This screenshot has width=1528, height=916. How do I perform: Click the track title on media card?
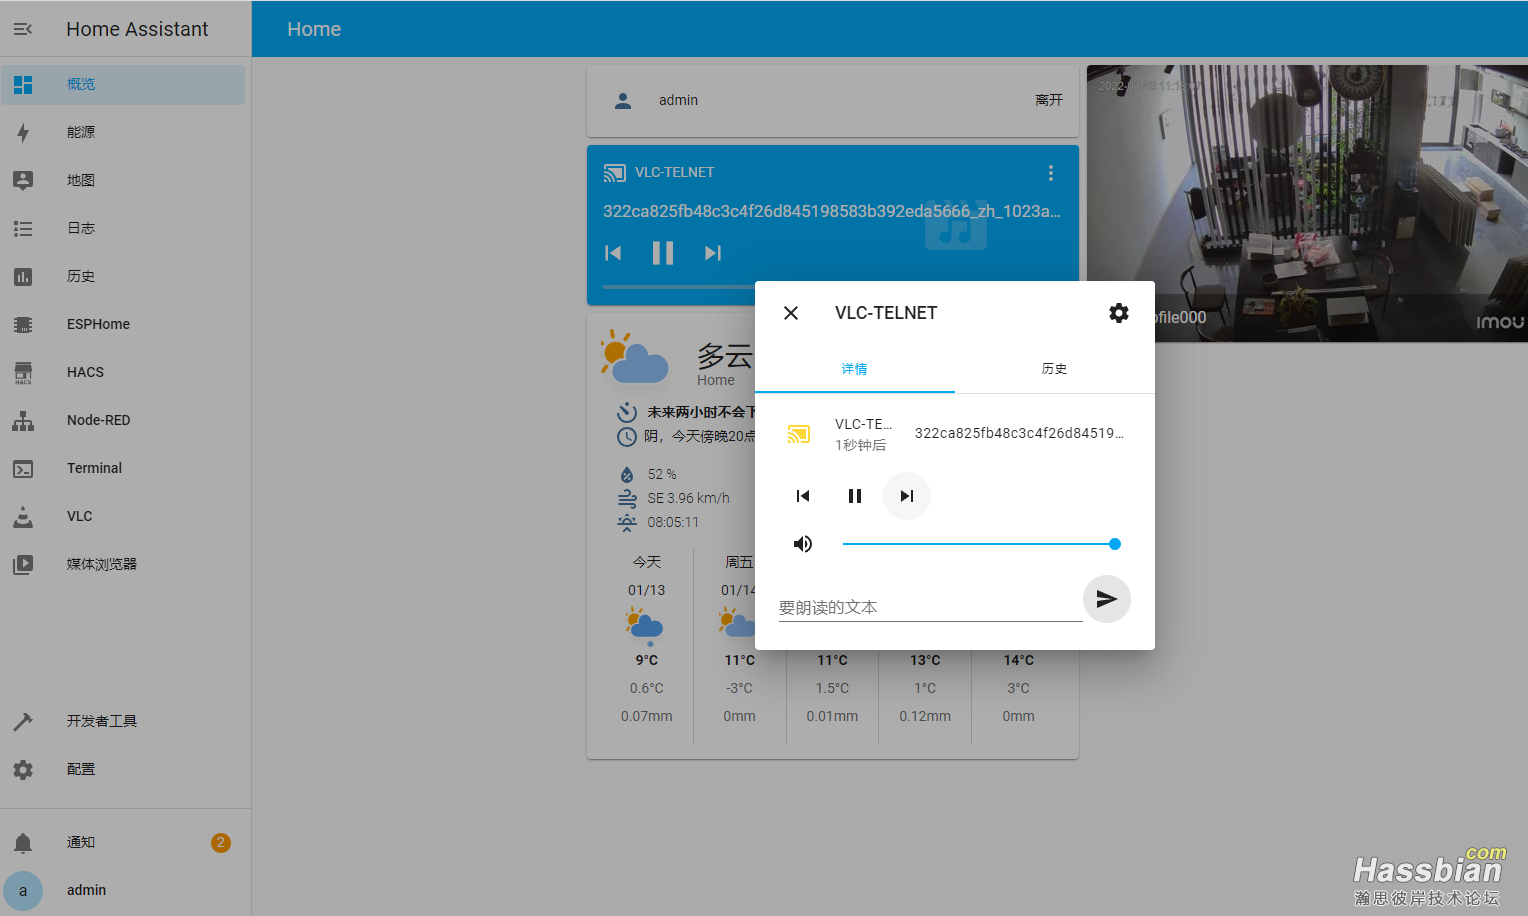click(832, 211)
